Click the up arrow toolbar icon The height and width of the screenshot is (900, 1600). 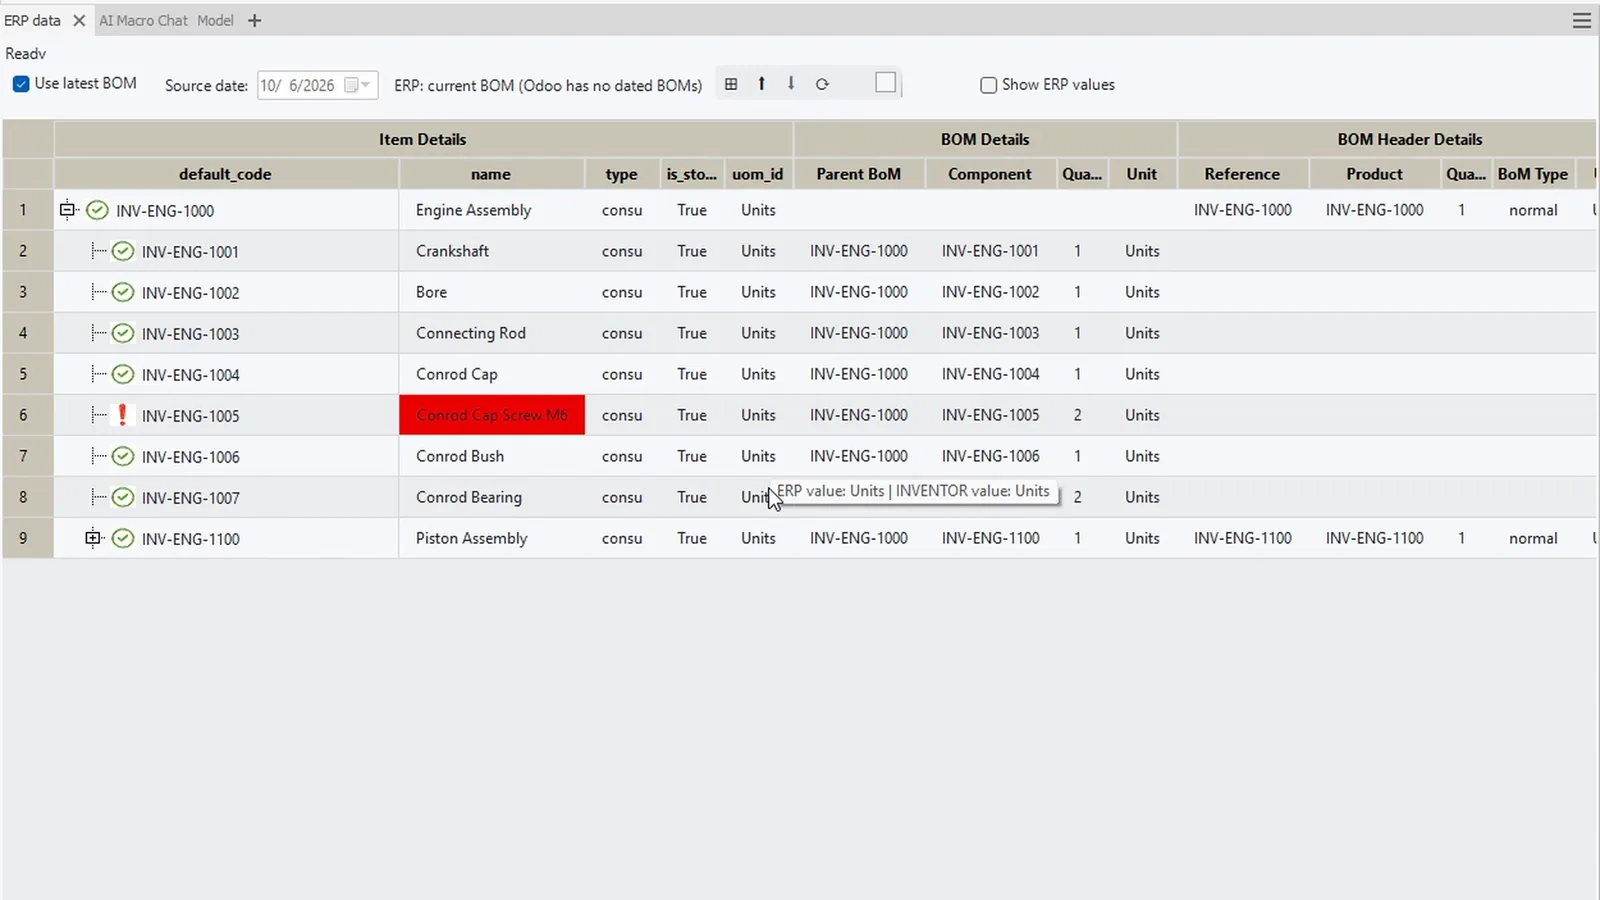(x=761, y=84)
